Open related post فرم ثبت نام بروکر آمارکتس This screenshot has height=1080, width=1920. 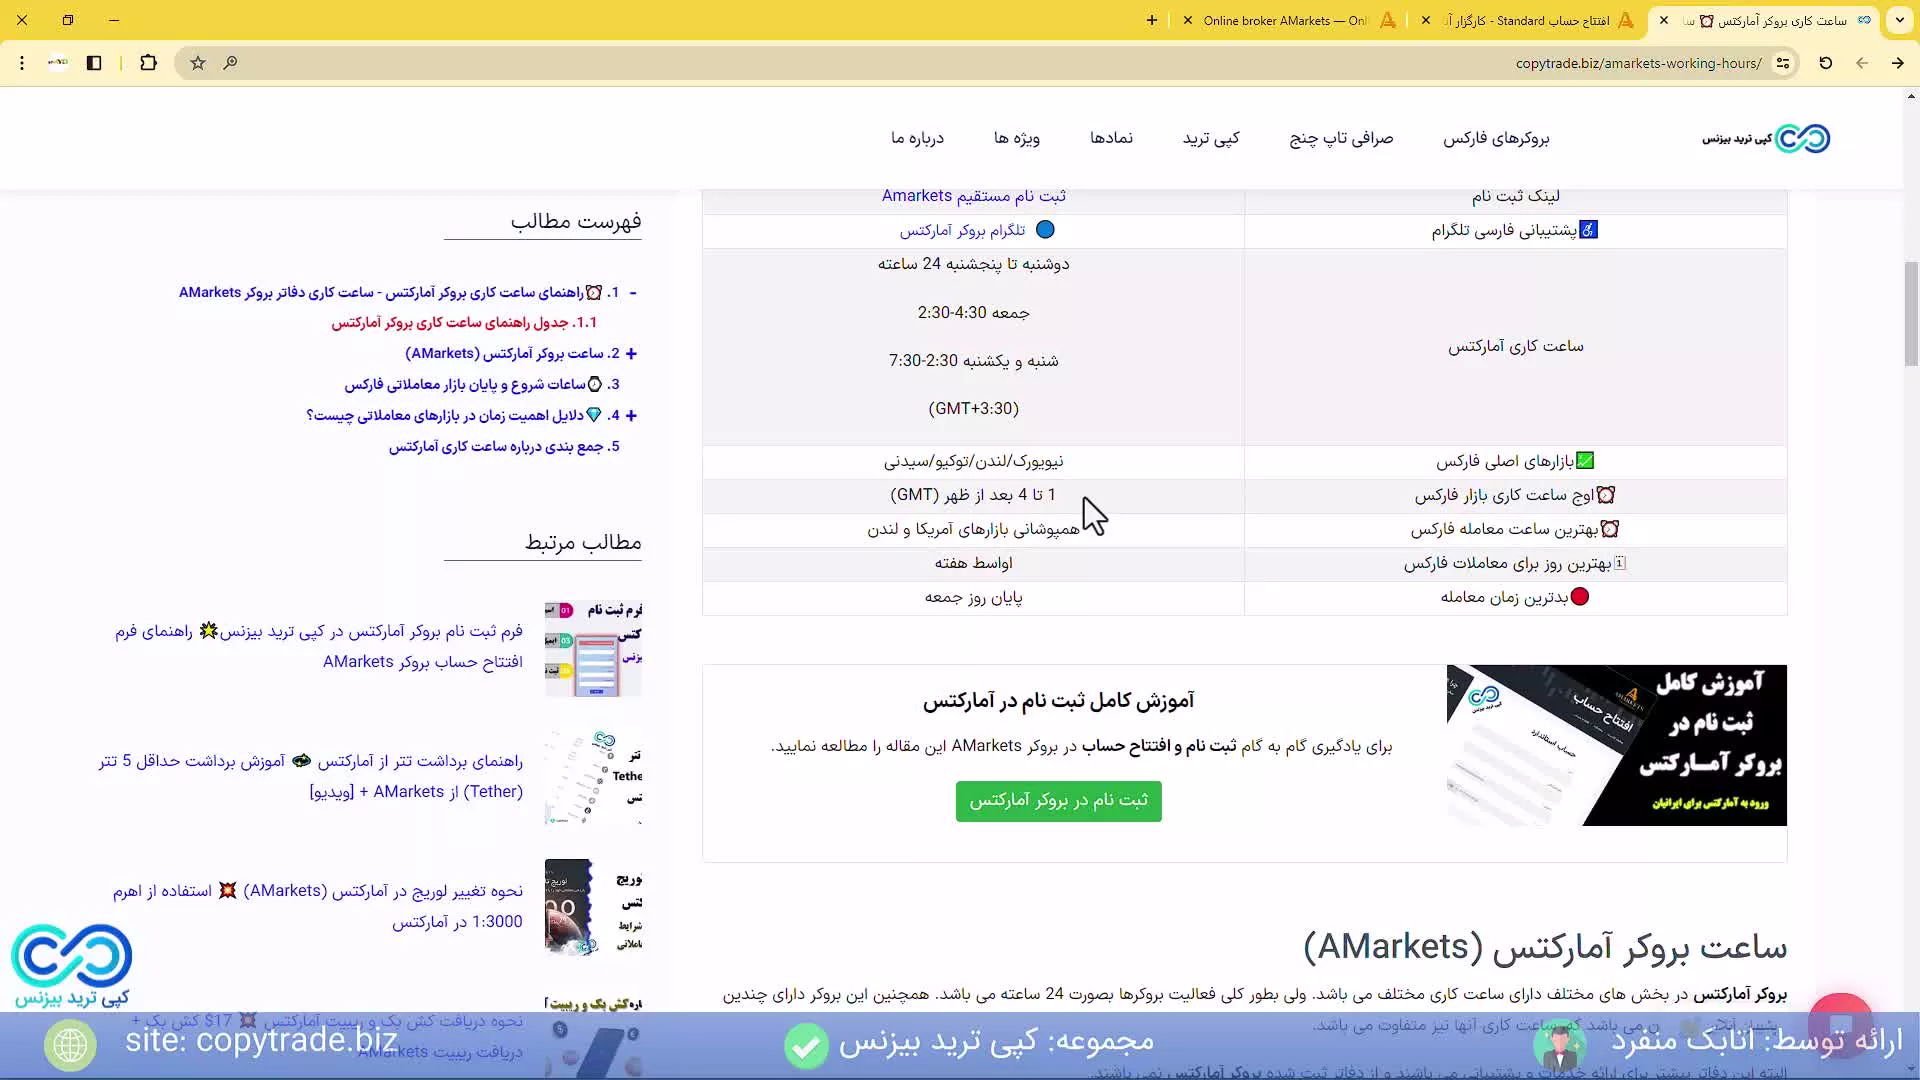319,646
